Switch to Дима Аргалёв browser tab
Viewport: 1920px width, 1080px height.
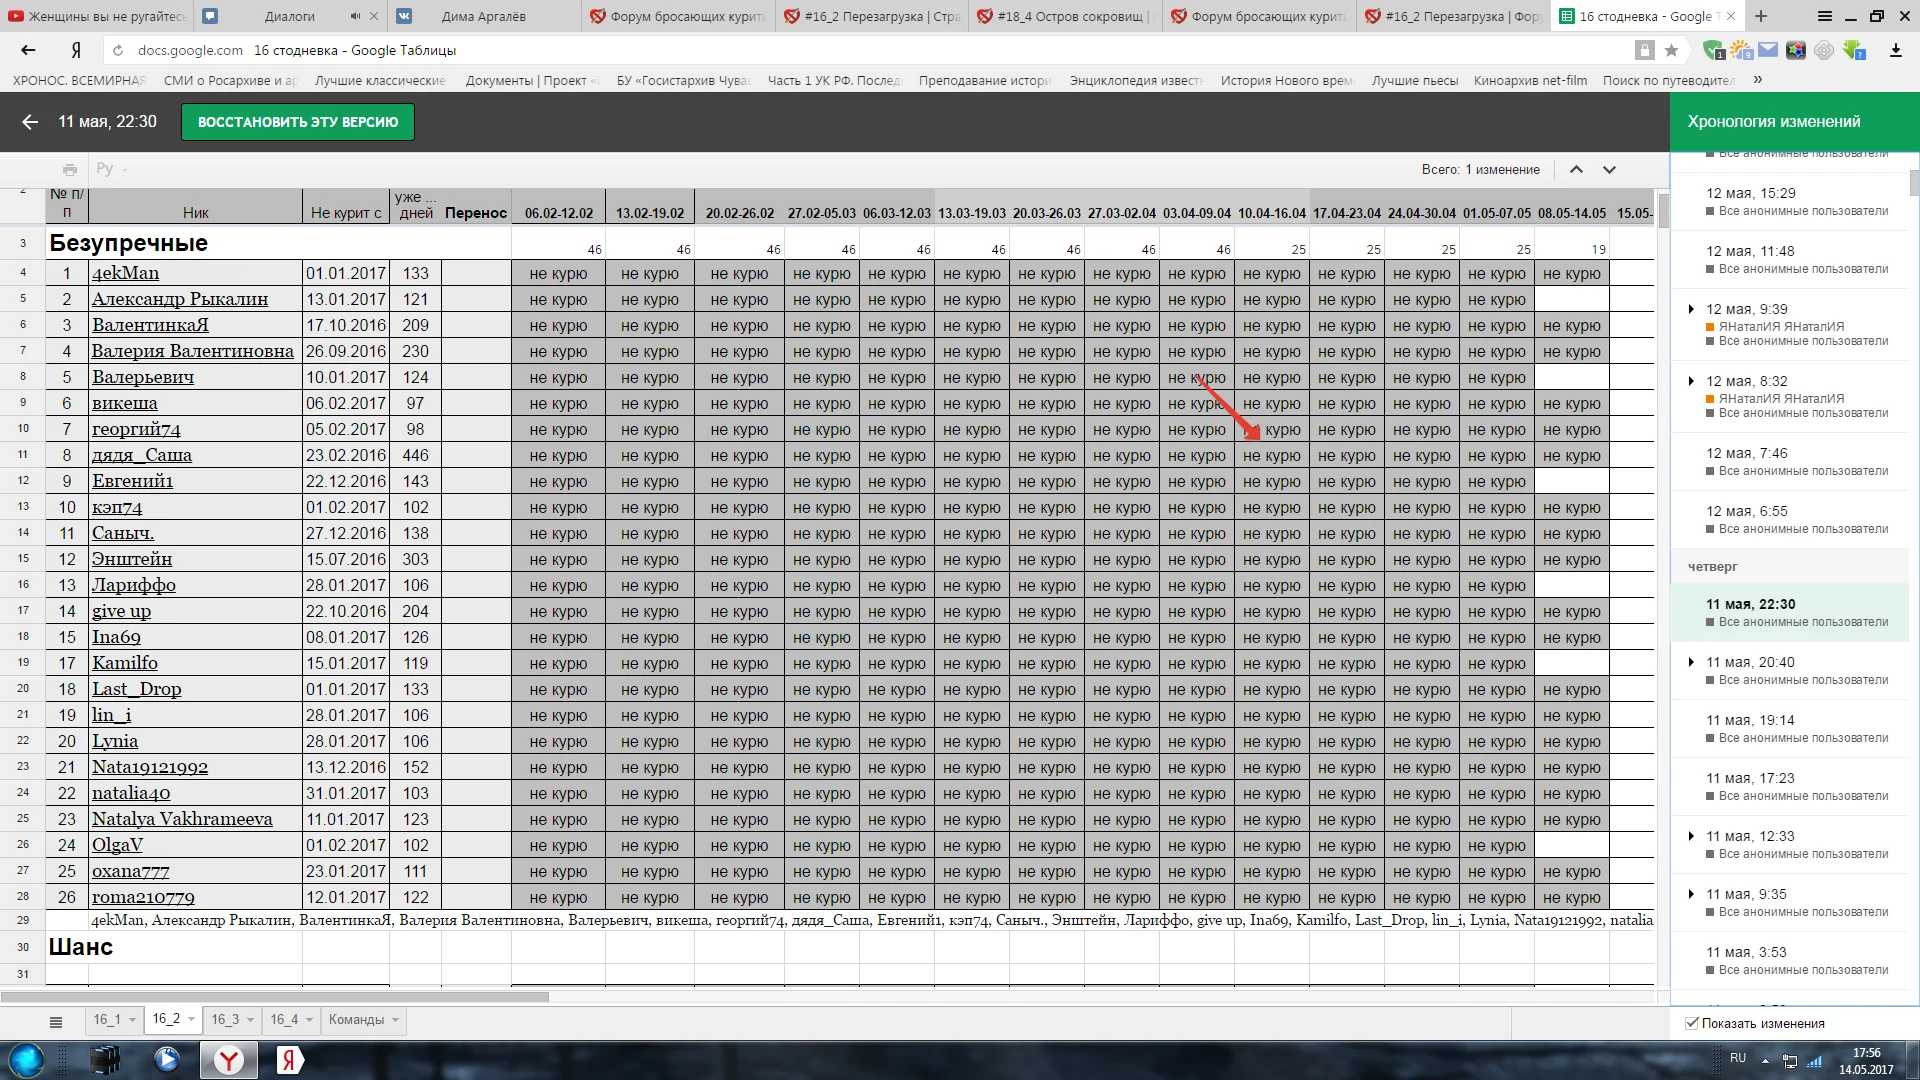483,16
